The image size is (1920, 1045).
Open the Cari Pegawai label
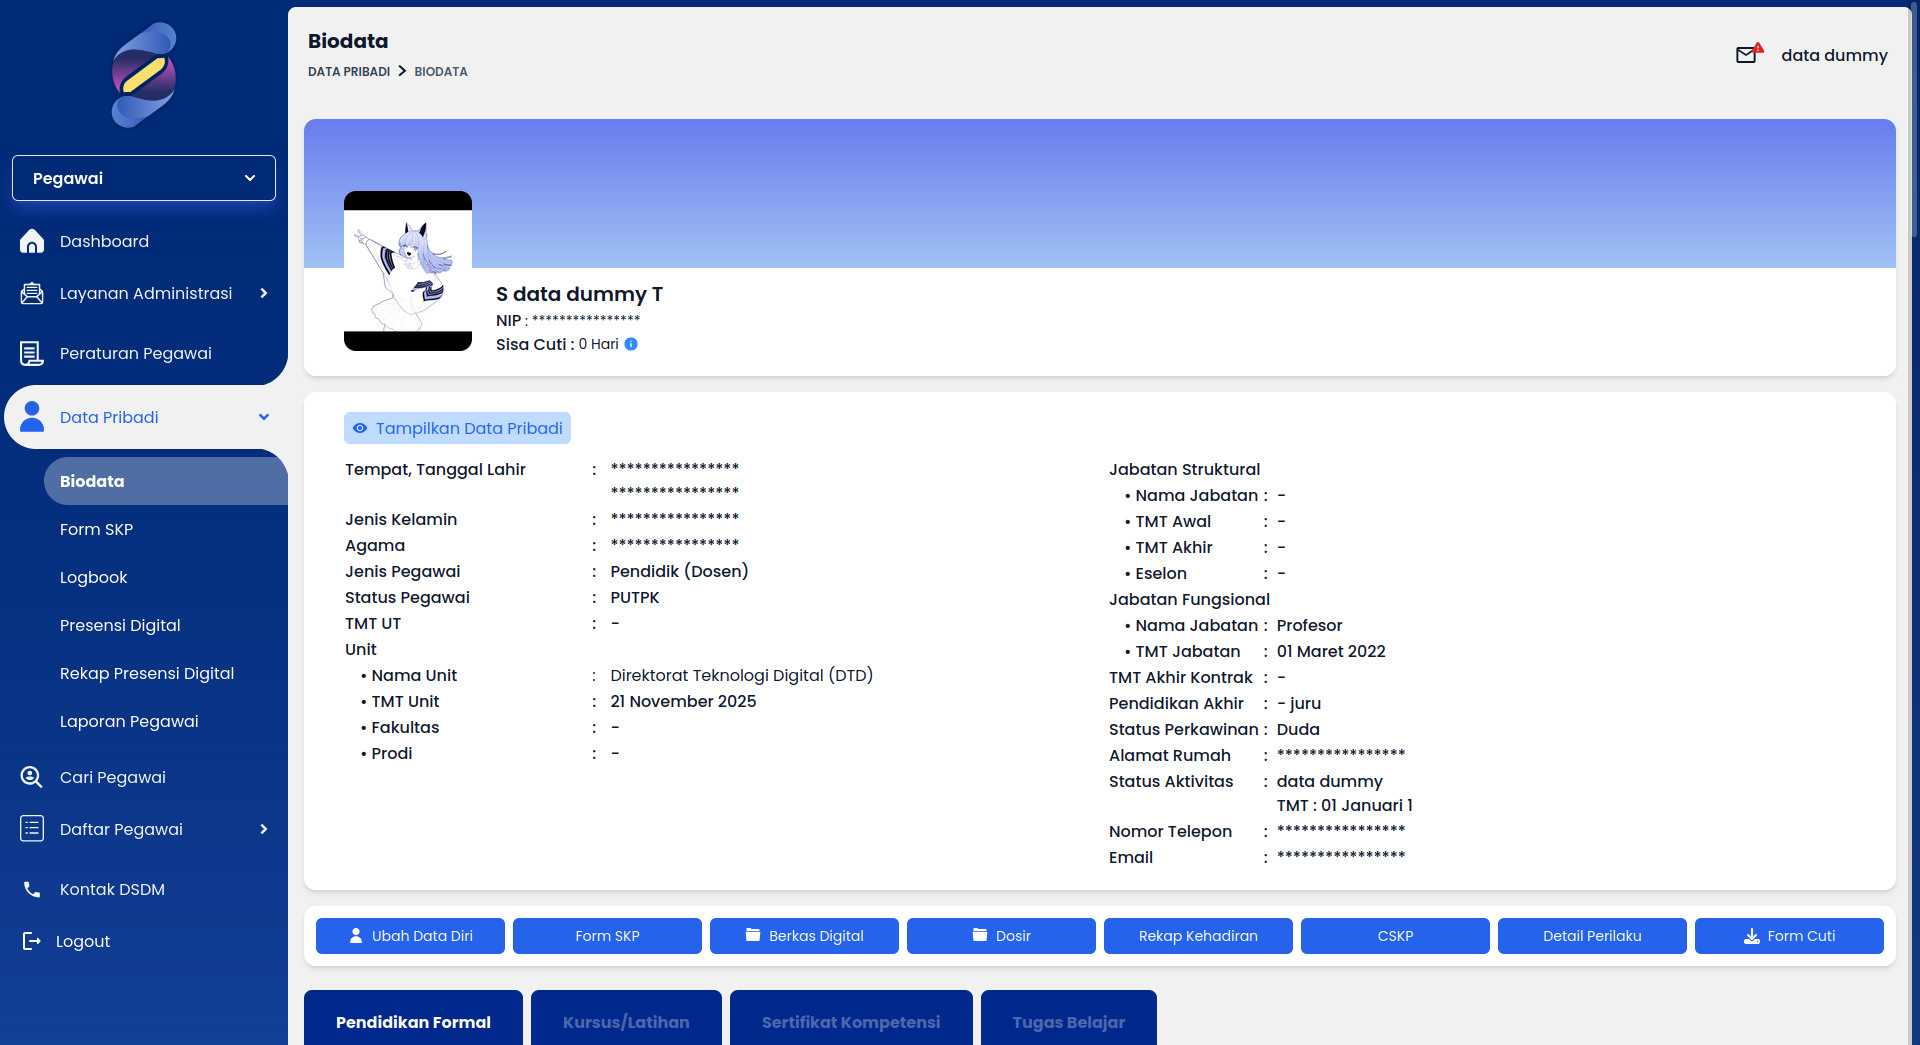tap(113, 777)
